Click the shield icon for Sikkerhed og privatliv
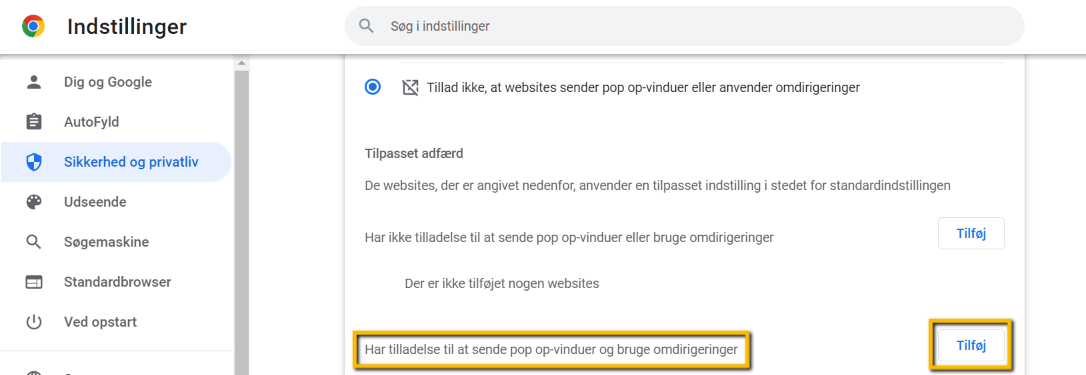1086x375 pixels. pyautogui.click(x=34, y=162)
